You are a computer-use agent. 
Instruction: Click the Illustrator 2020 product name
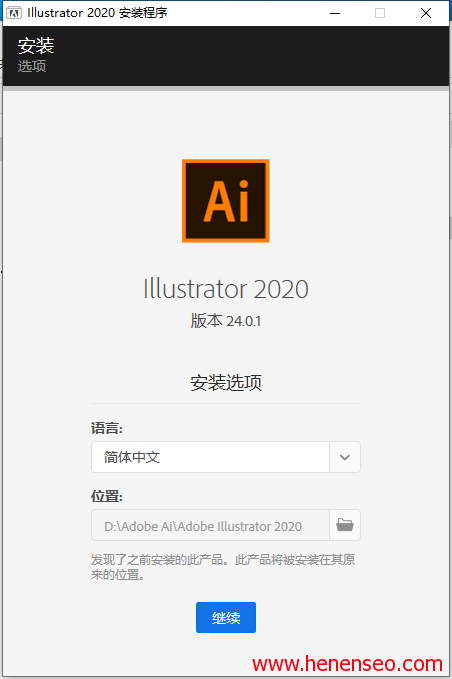pos(226,289)
